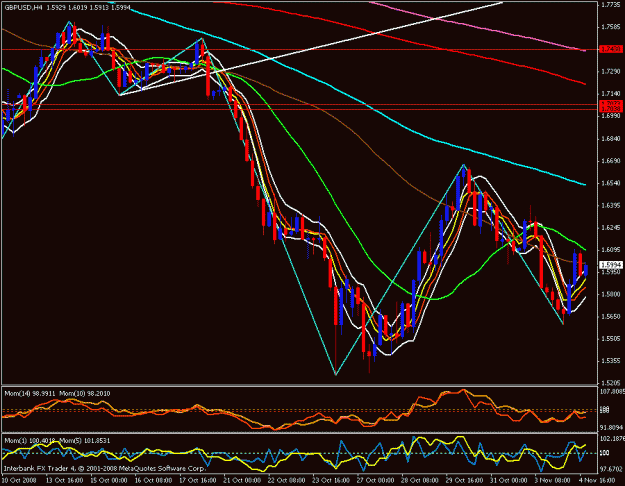Viewport: 625px width, 486px height.
Task: Click the 1.5205 price axis label
Action: (611, 382)
